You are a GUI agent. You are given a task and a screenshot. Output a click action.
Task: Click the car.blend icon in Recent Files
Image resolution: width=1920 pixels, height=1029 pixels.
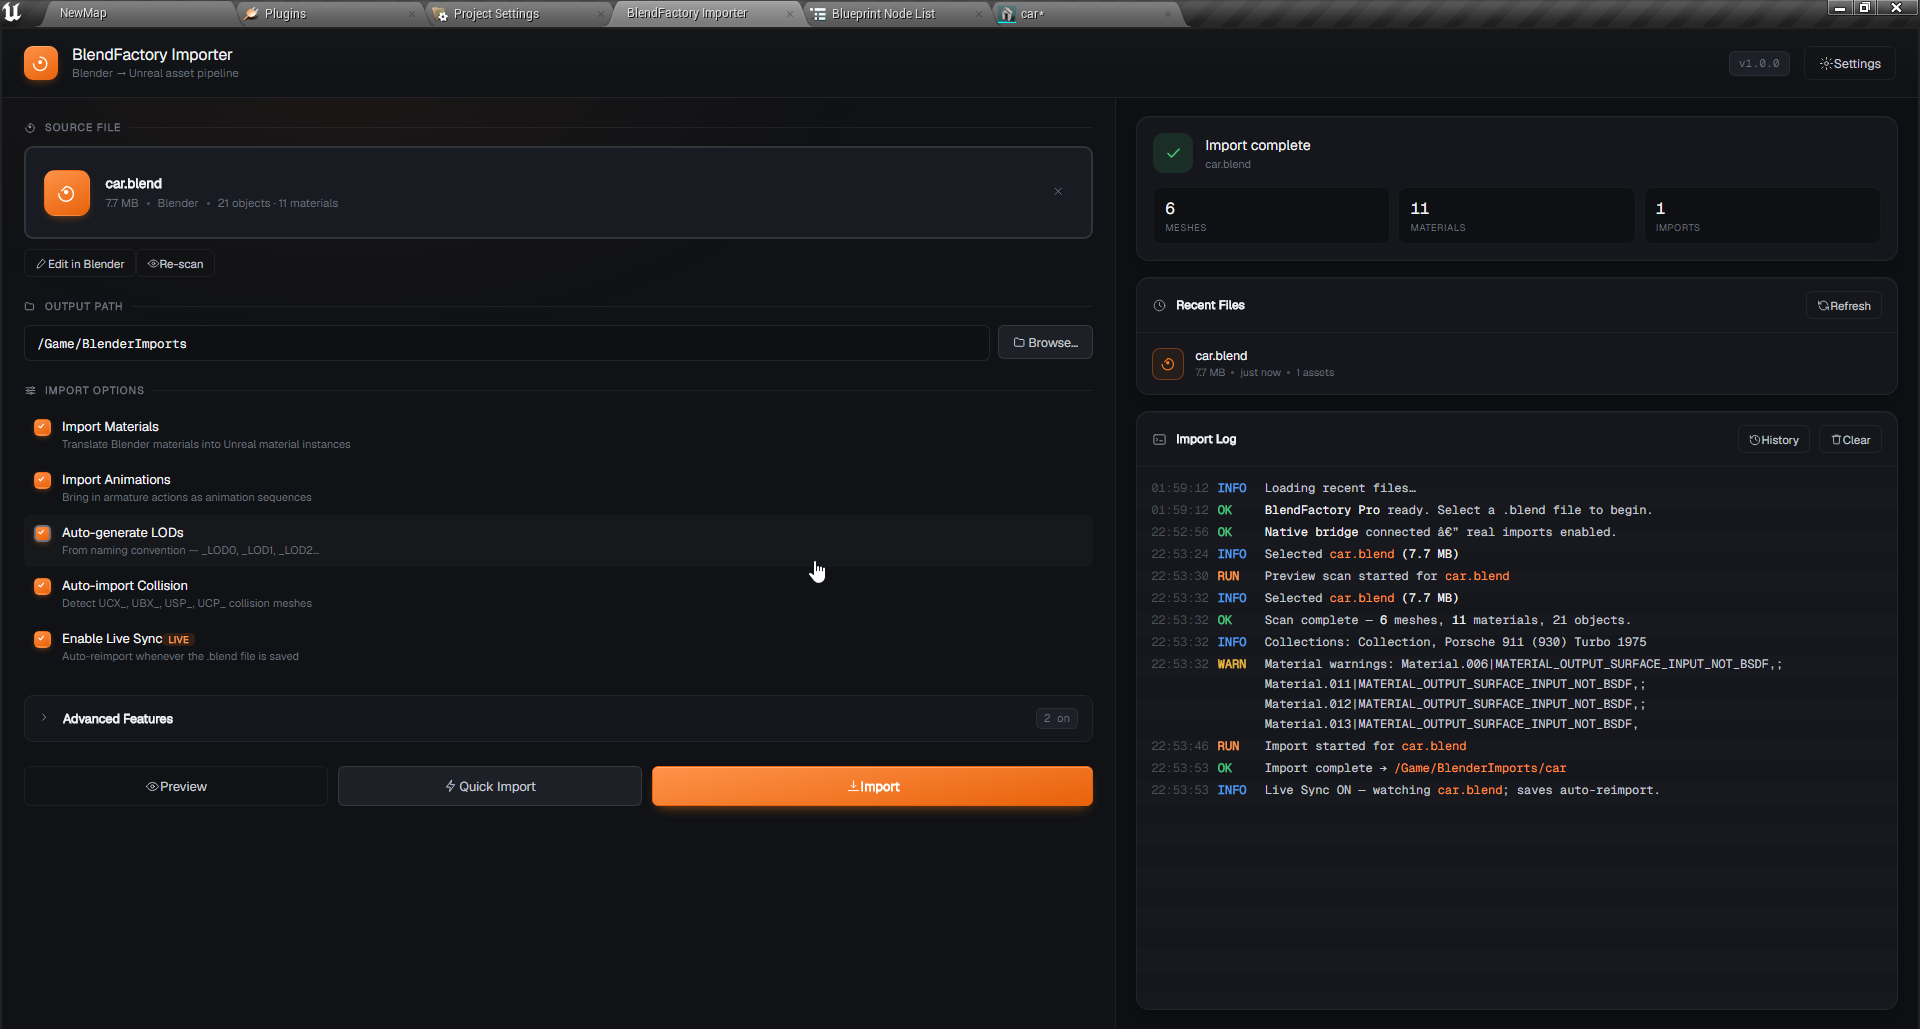point(1168,364)
